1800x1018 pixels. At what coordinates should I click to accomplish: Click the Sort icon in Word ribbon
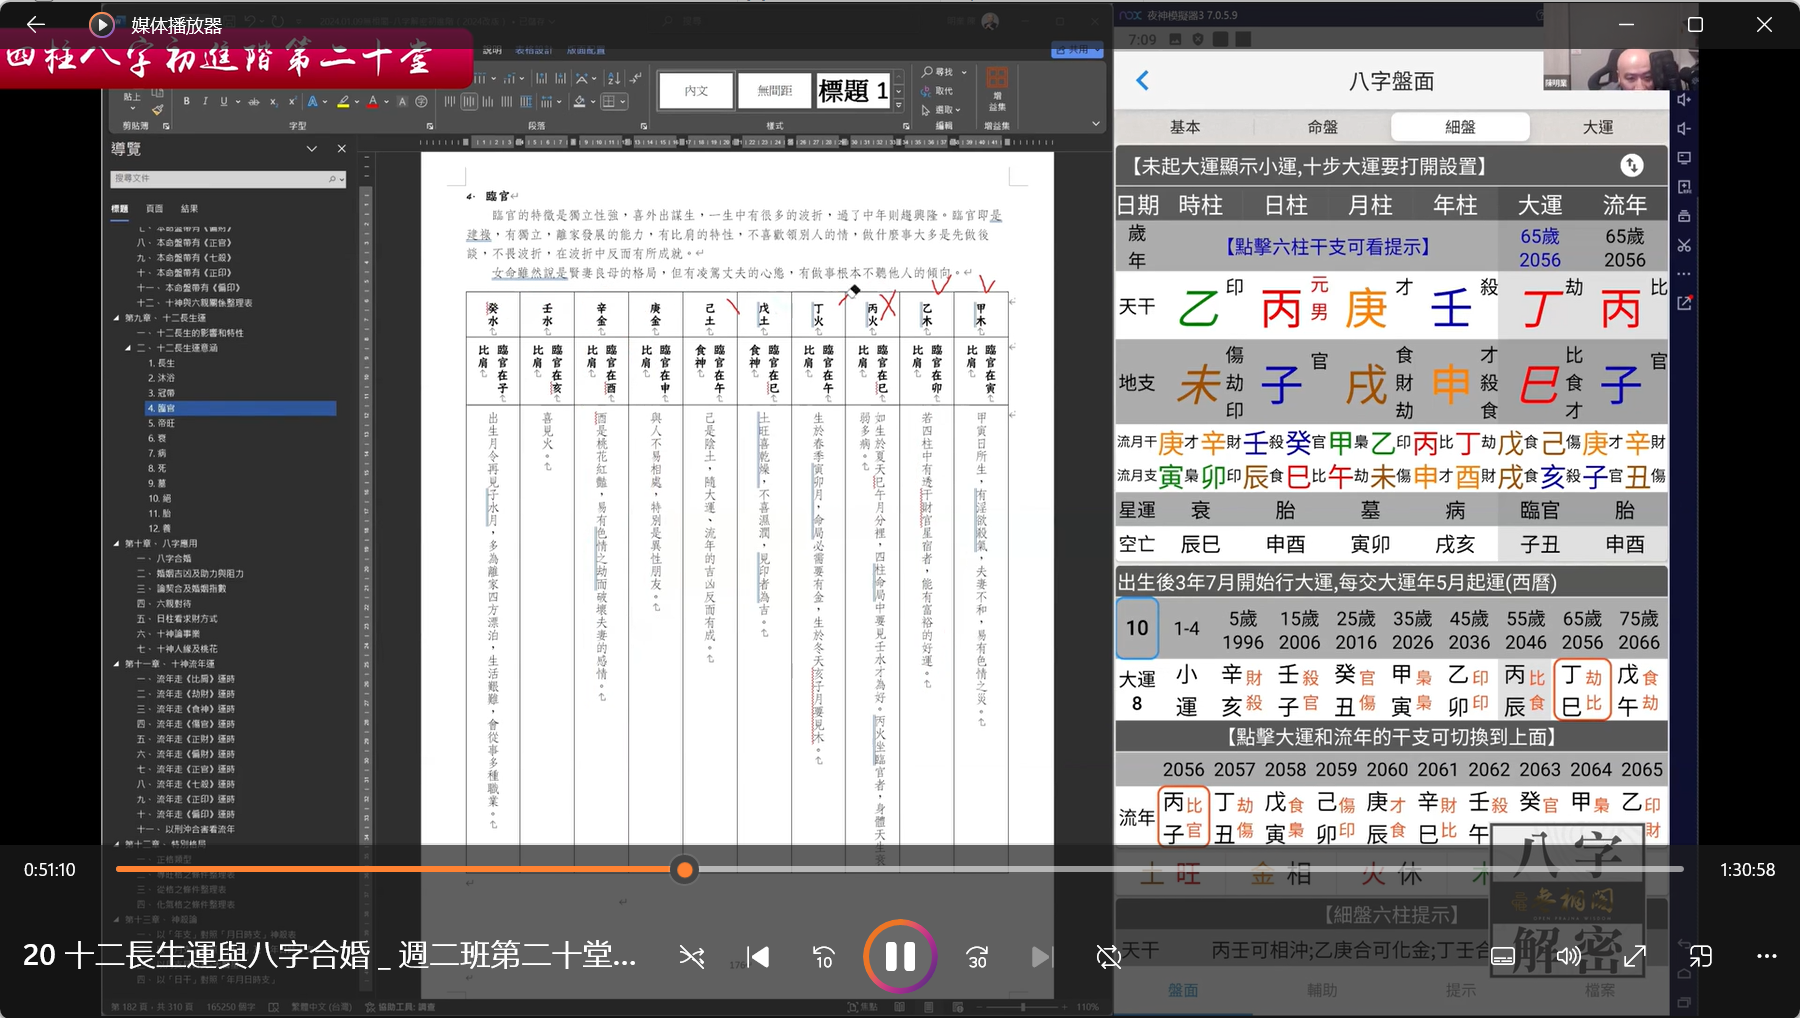[614, 78]
